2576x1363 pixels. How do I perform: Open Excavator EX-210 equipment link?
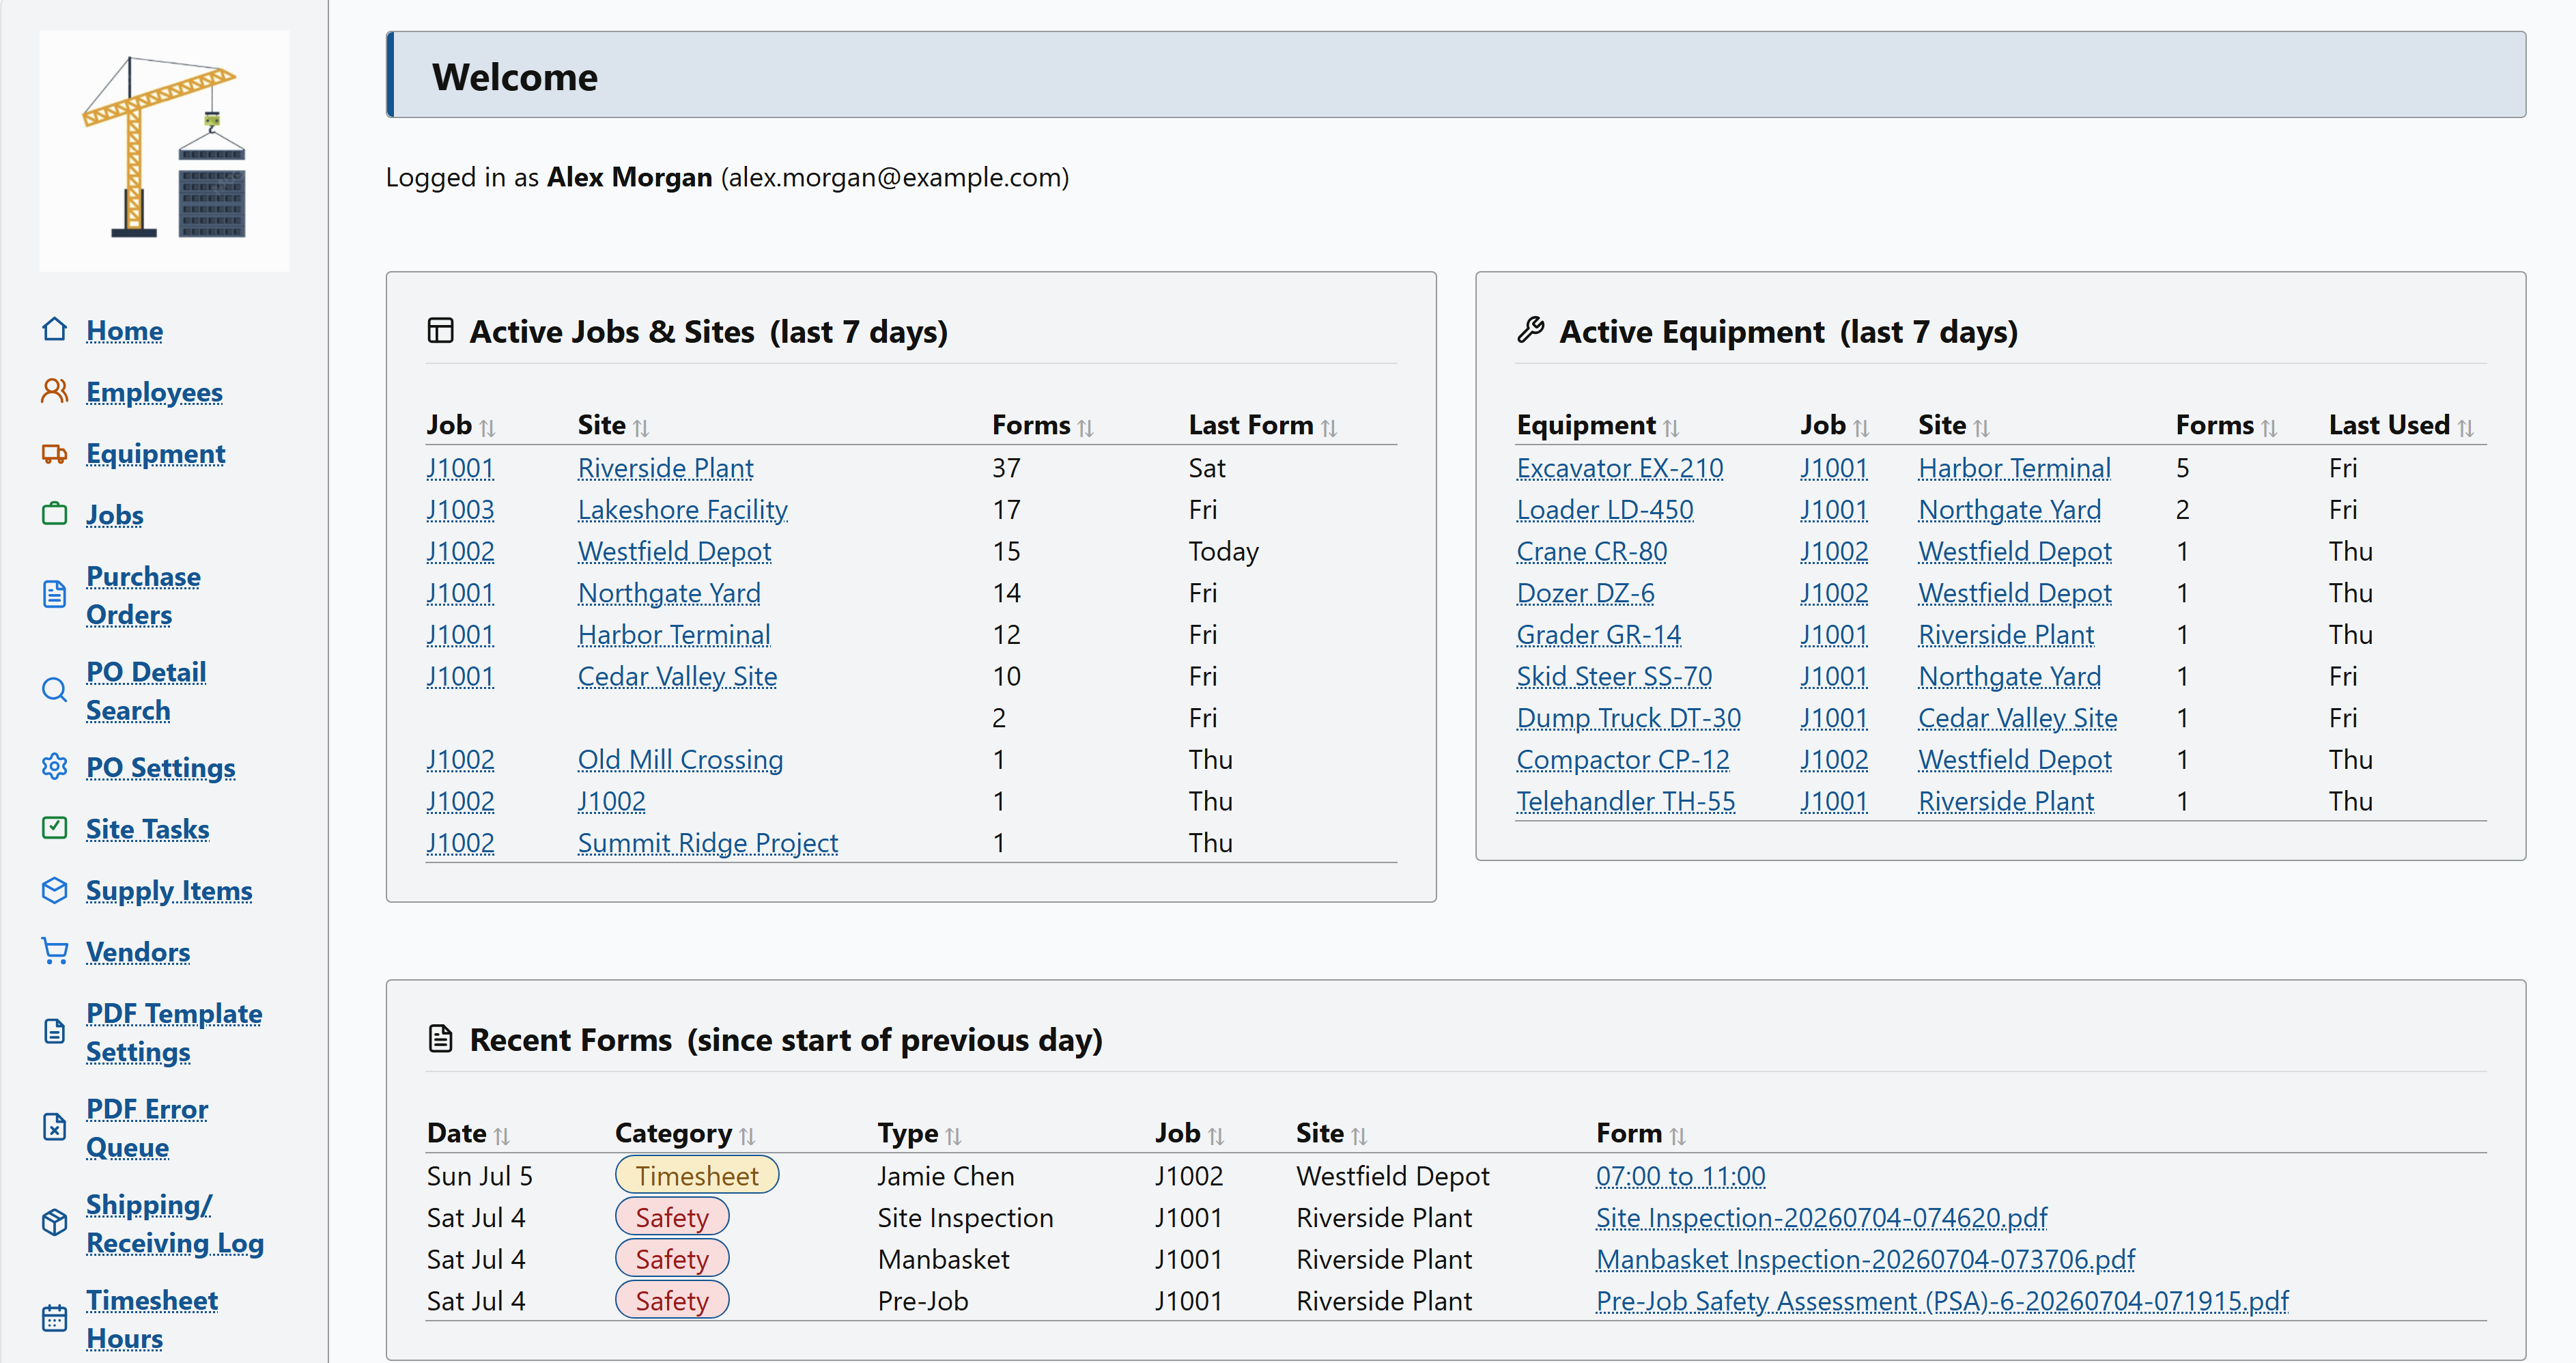tap(1620, 468)
